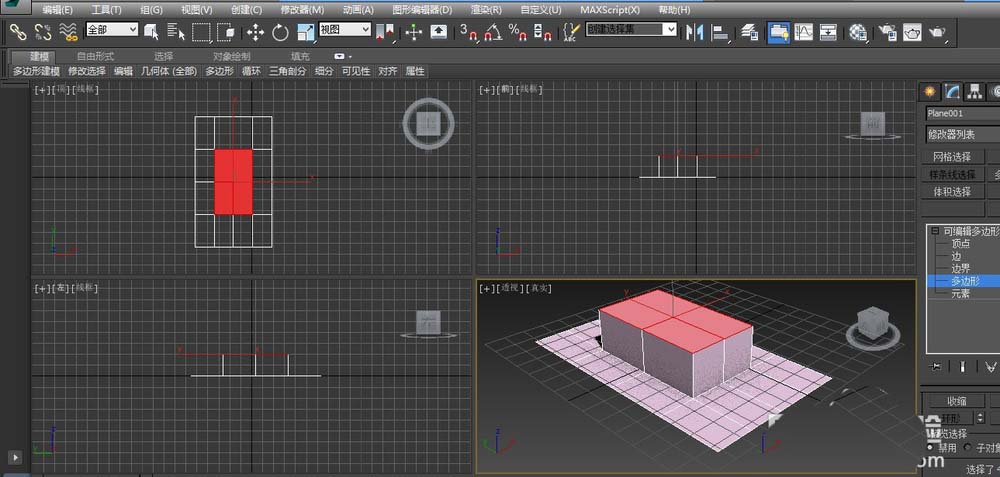Viewport: 1000px width, 477px height.
Task: Click the Select by Name list icon
Action: click(175, 31)
